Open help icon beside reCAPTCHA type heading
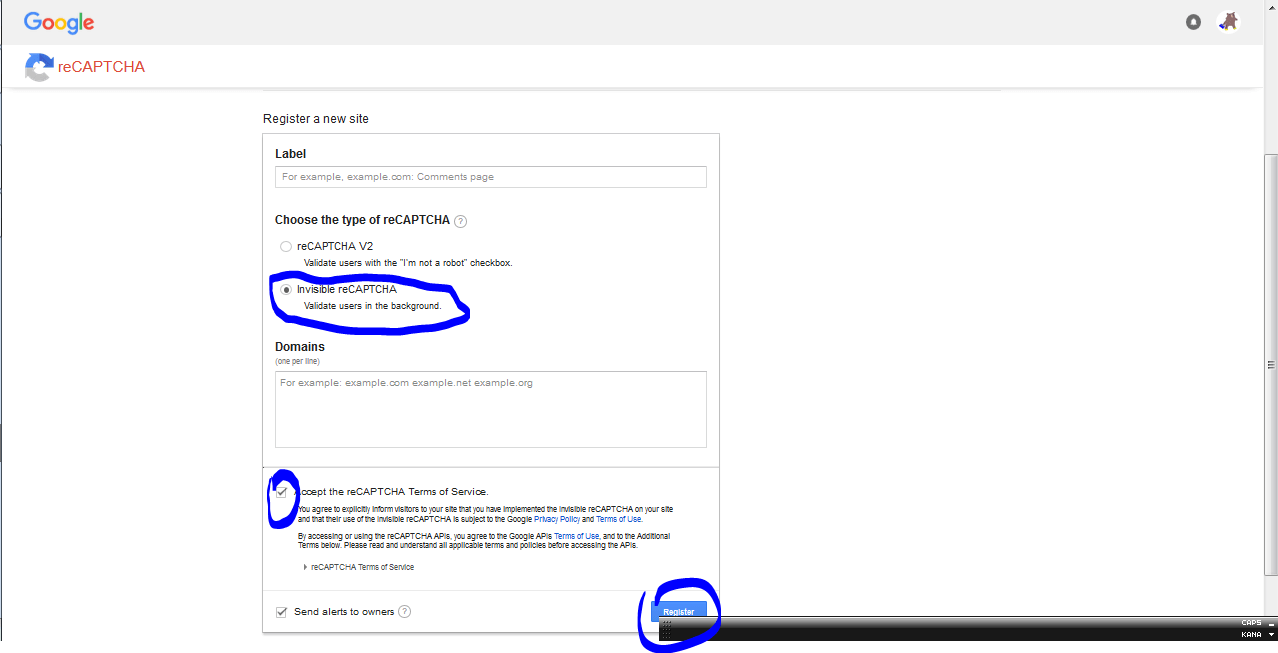The image size is (1278, 653). point(461,221)
